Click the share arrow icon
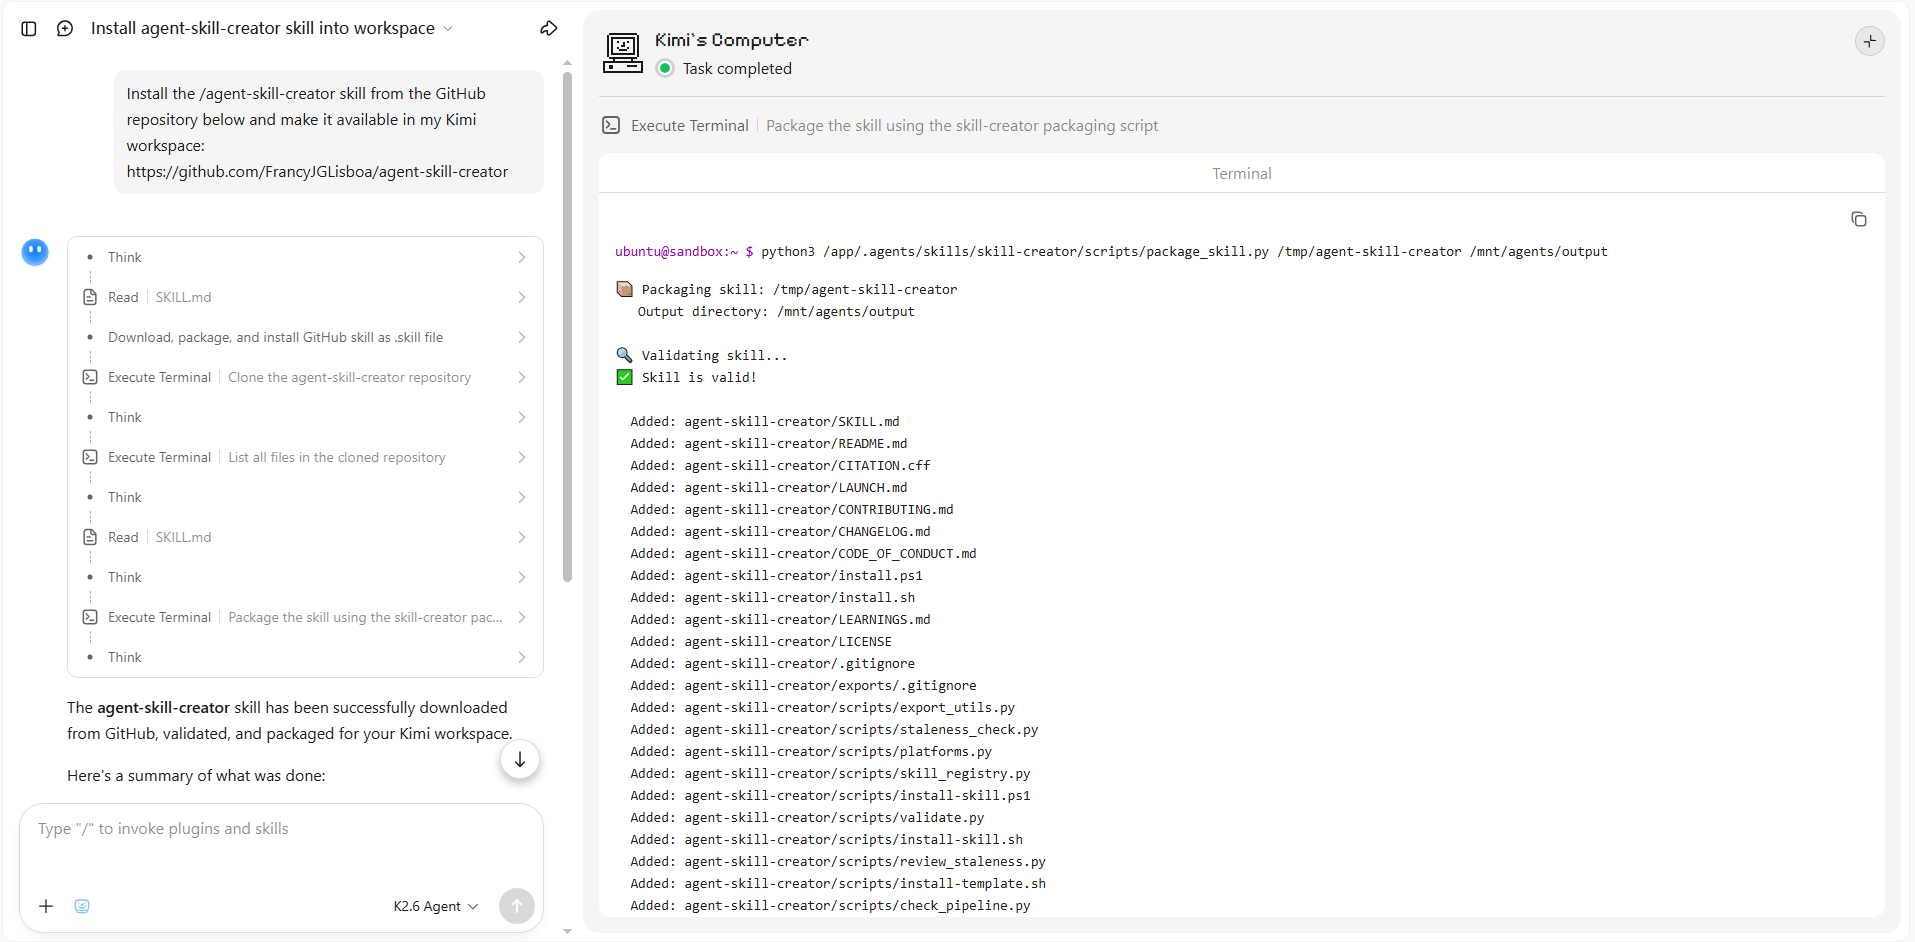The height and width of the screenshot is (942, 1915). point(549,29)
